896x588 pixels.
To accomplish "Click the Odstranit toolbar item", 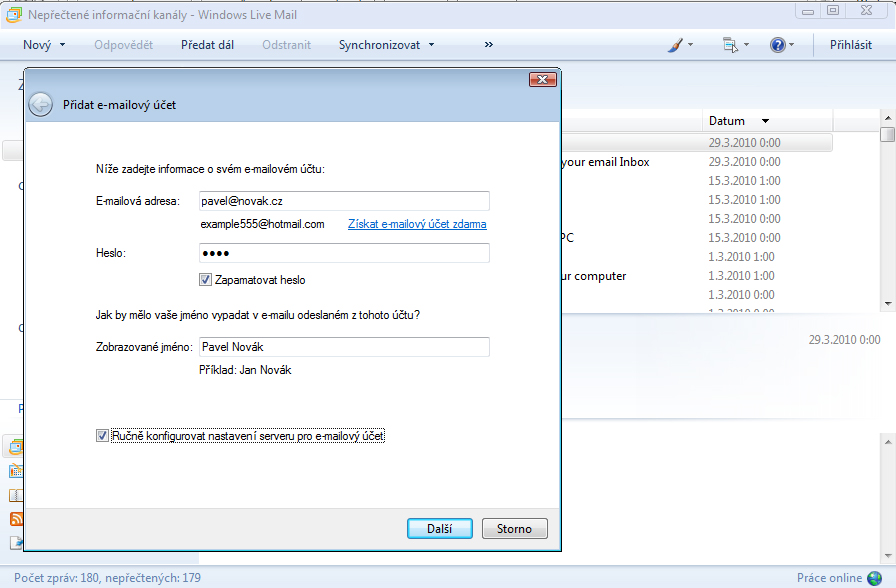I will [286, 45].
